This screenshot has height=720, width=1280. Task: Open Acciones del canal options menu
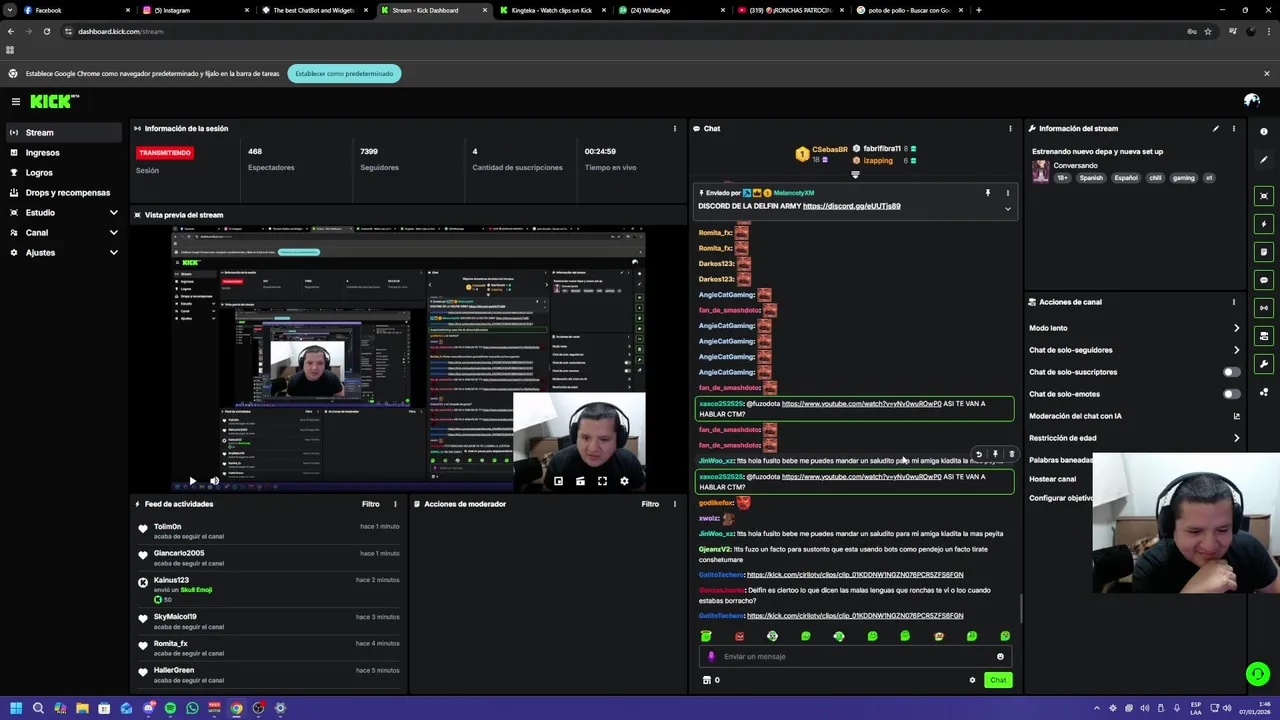coord(1233,302)
